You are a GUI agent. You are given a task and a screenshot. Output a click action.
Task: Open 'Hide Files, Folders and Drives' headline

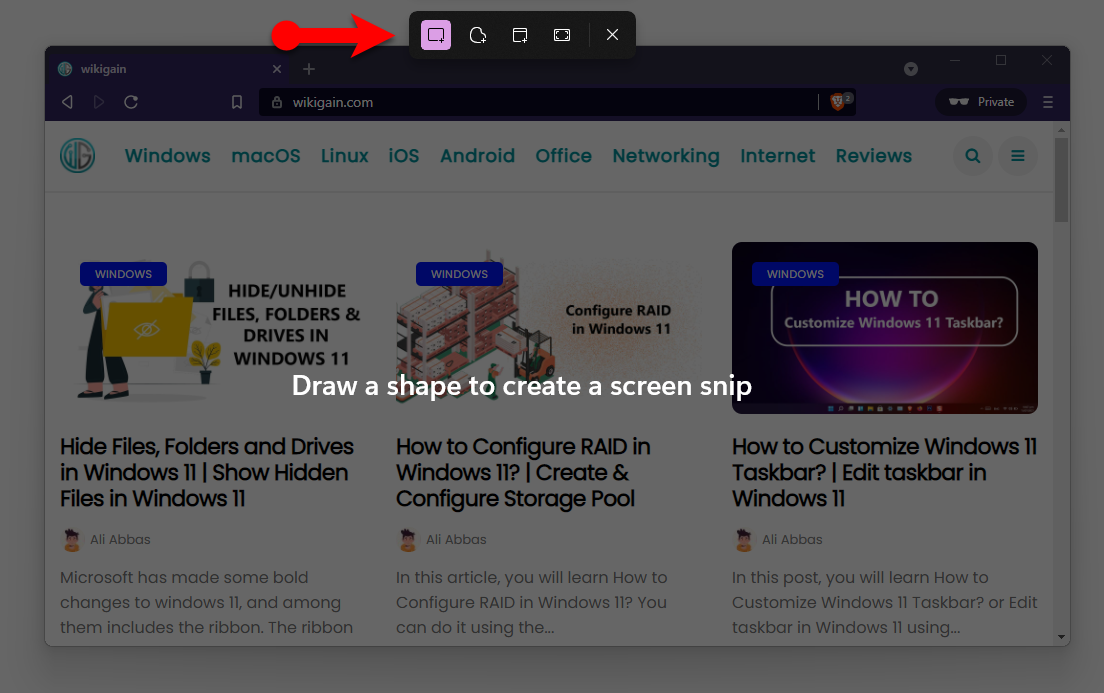207,473
